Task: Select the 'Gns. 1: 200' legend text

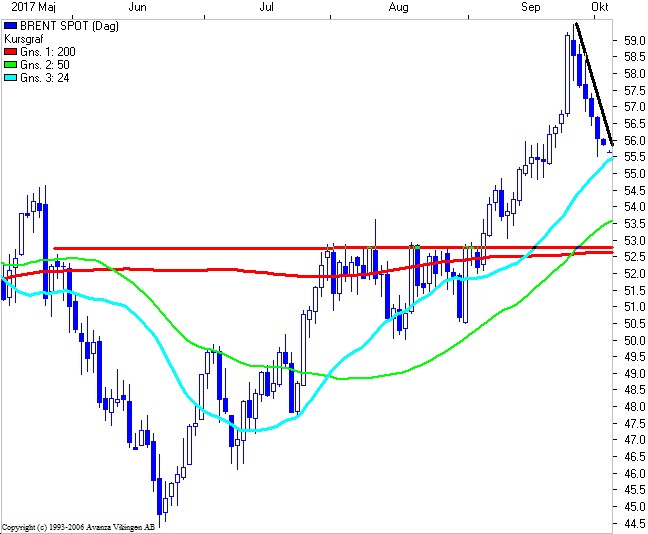Action: pyautogui.click(x=48, y=51)
